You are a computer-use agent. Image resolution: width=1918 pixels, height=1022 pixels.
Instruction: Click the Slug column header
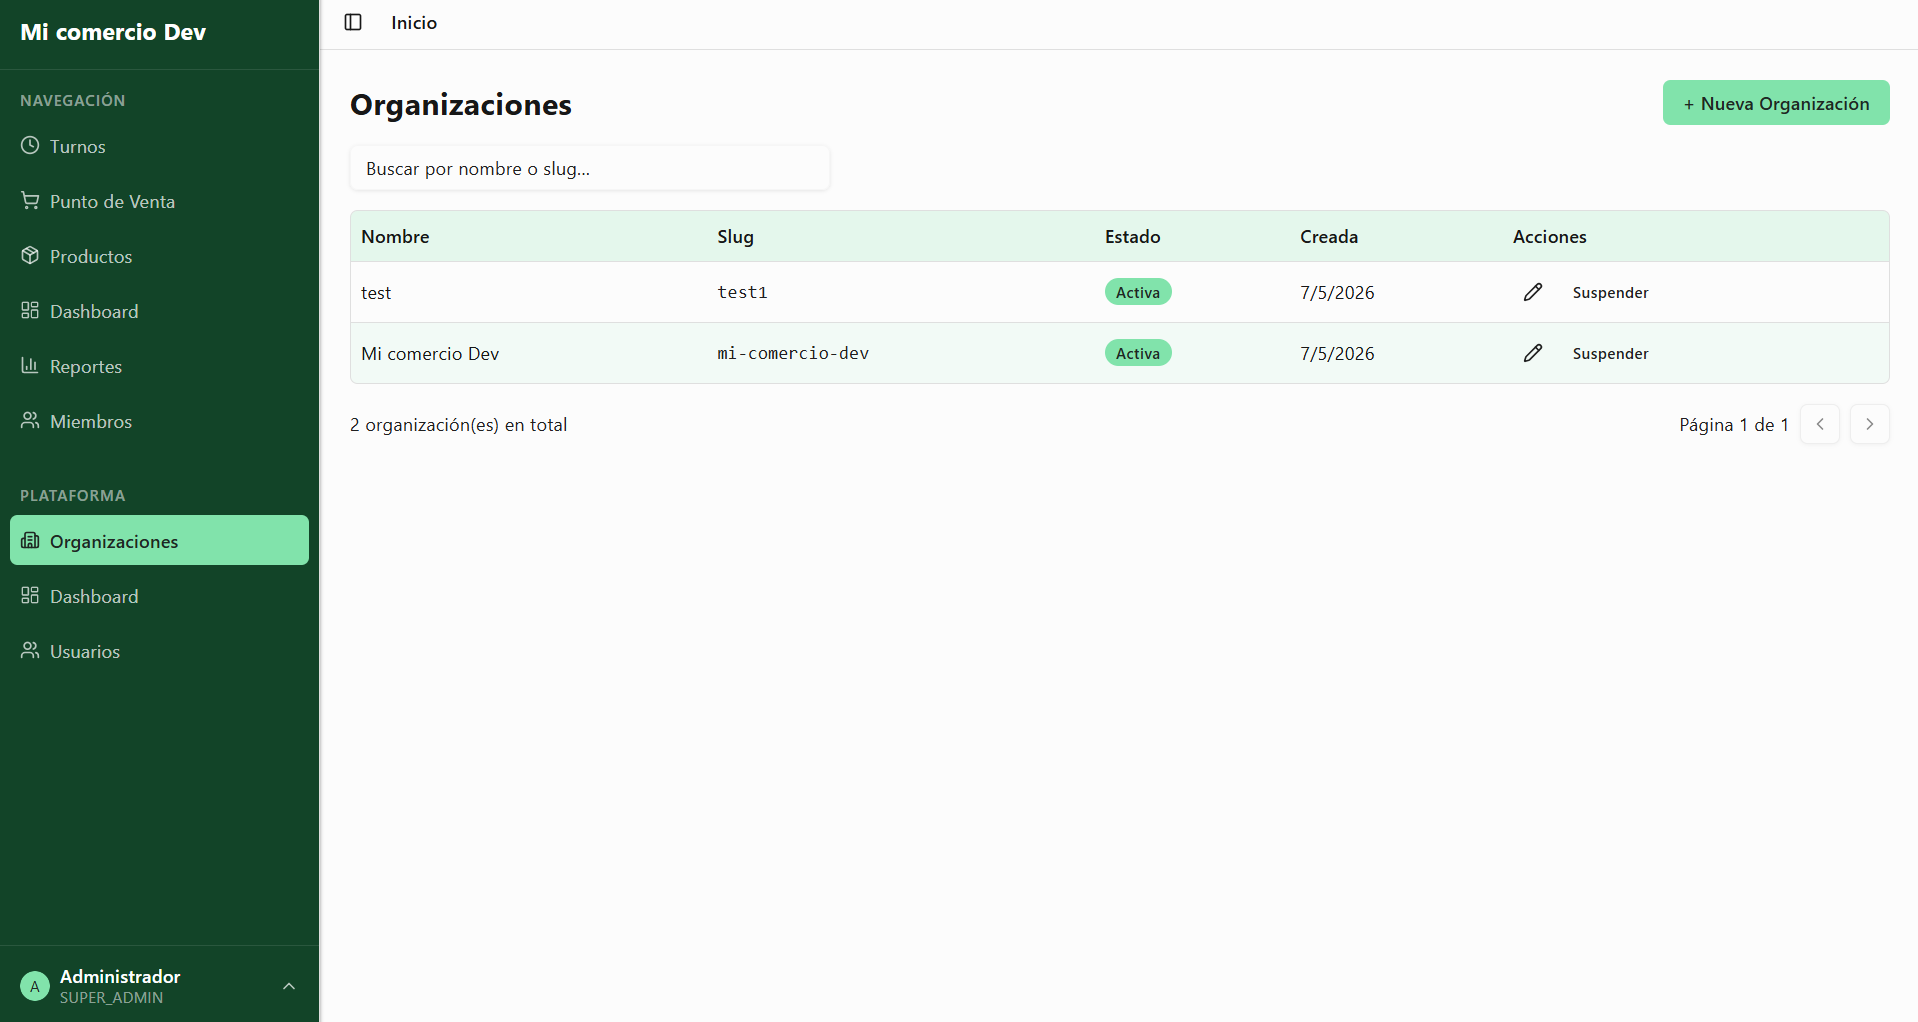click(x=735, y=236)
